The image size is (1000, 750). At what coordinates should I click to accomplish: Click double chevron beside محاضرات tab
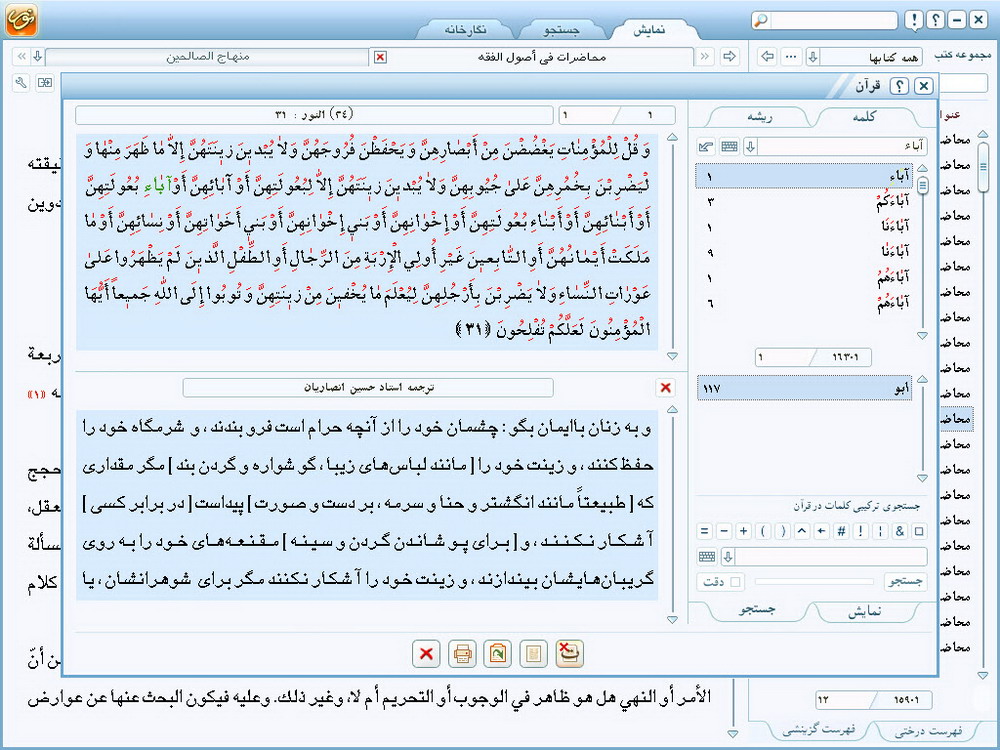(x=705, y=57)
